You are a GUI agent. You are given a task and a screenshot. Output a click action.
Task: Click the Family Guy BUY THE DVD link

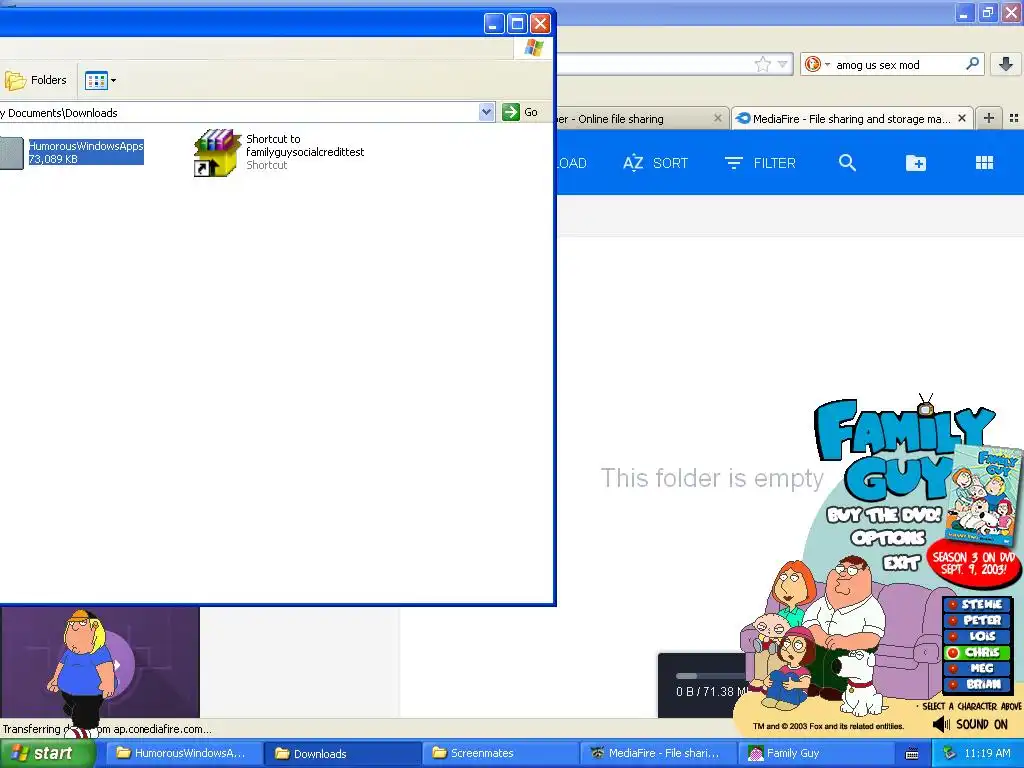[x=884, y=515]
